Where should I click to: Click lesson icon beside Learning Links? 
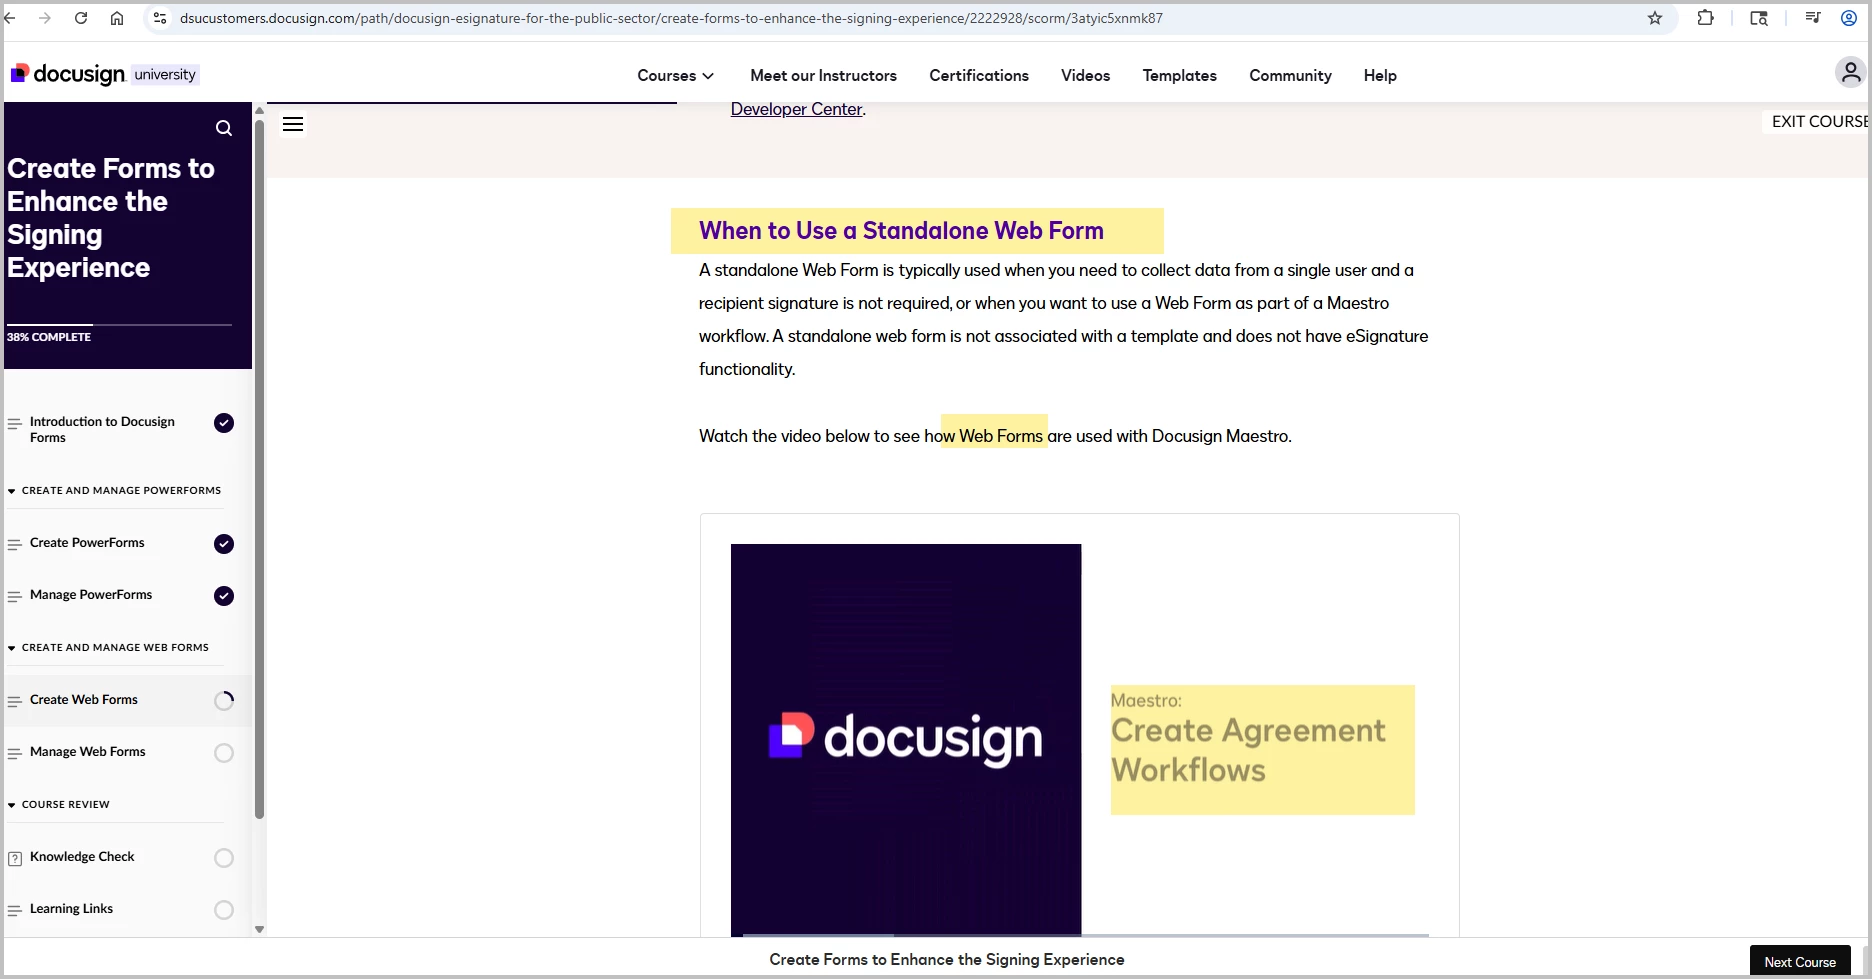point(15,911)
